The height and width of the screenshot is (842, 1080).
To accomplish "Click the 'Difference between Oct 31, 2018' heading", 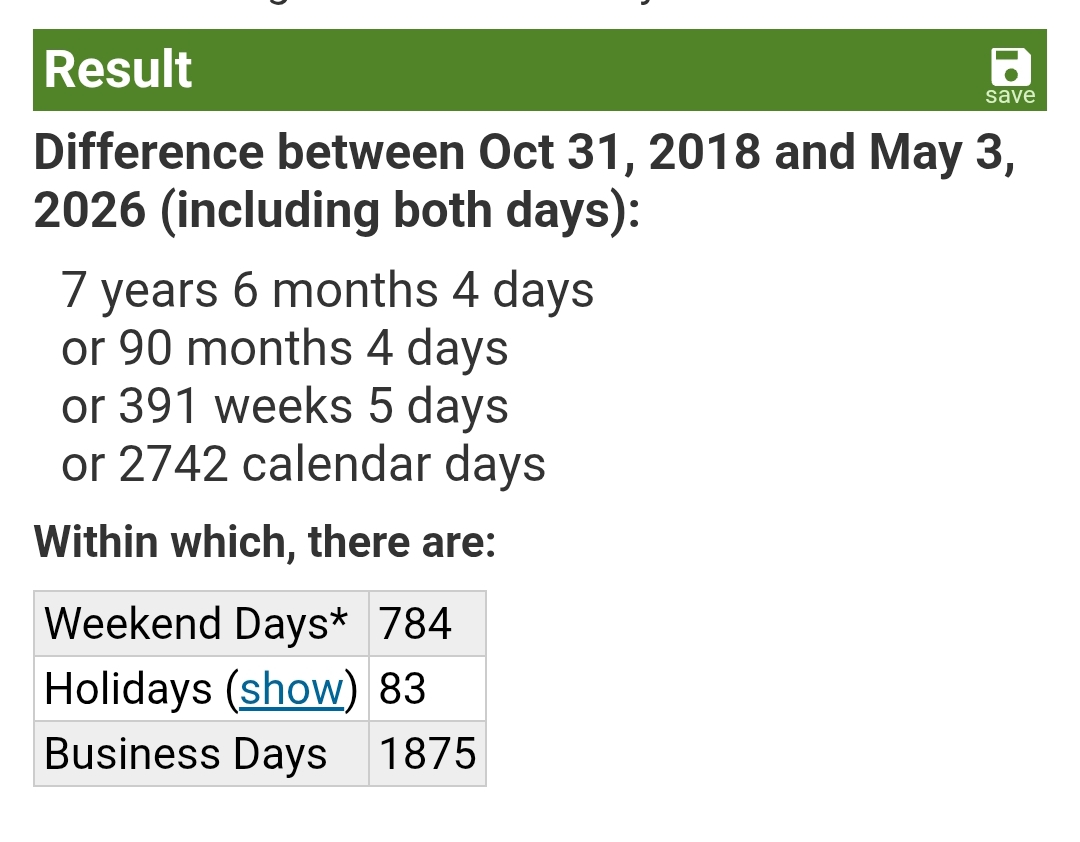I will pyautogui.click(x=397, y=152).
